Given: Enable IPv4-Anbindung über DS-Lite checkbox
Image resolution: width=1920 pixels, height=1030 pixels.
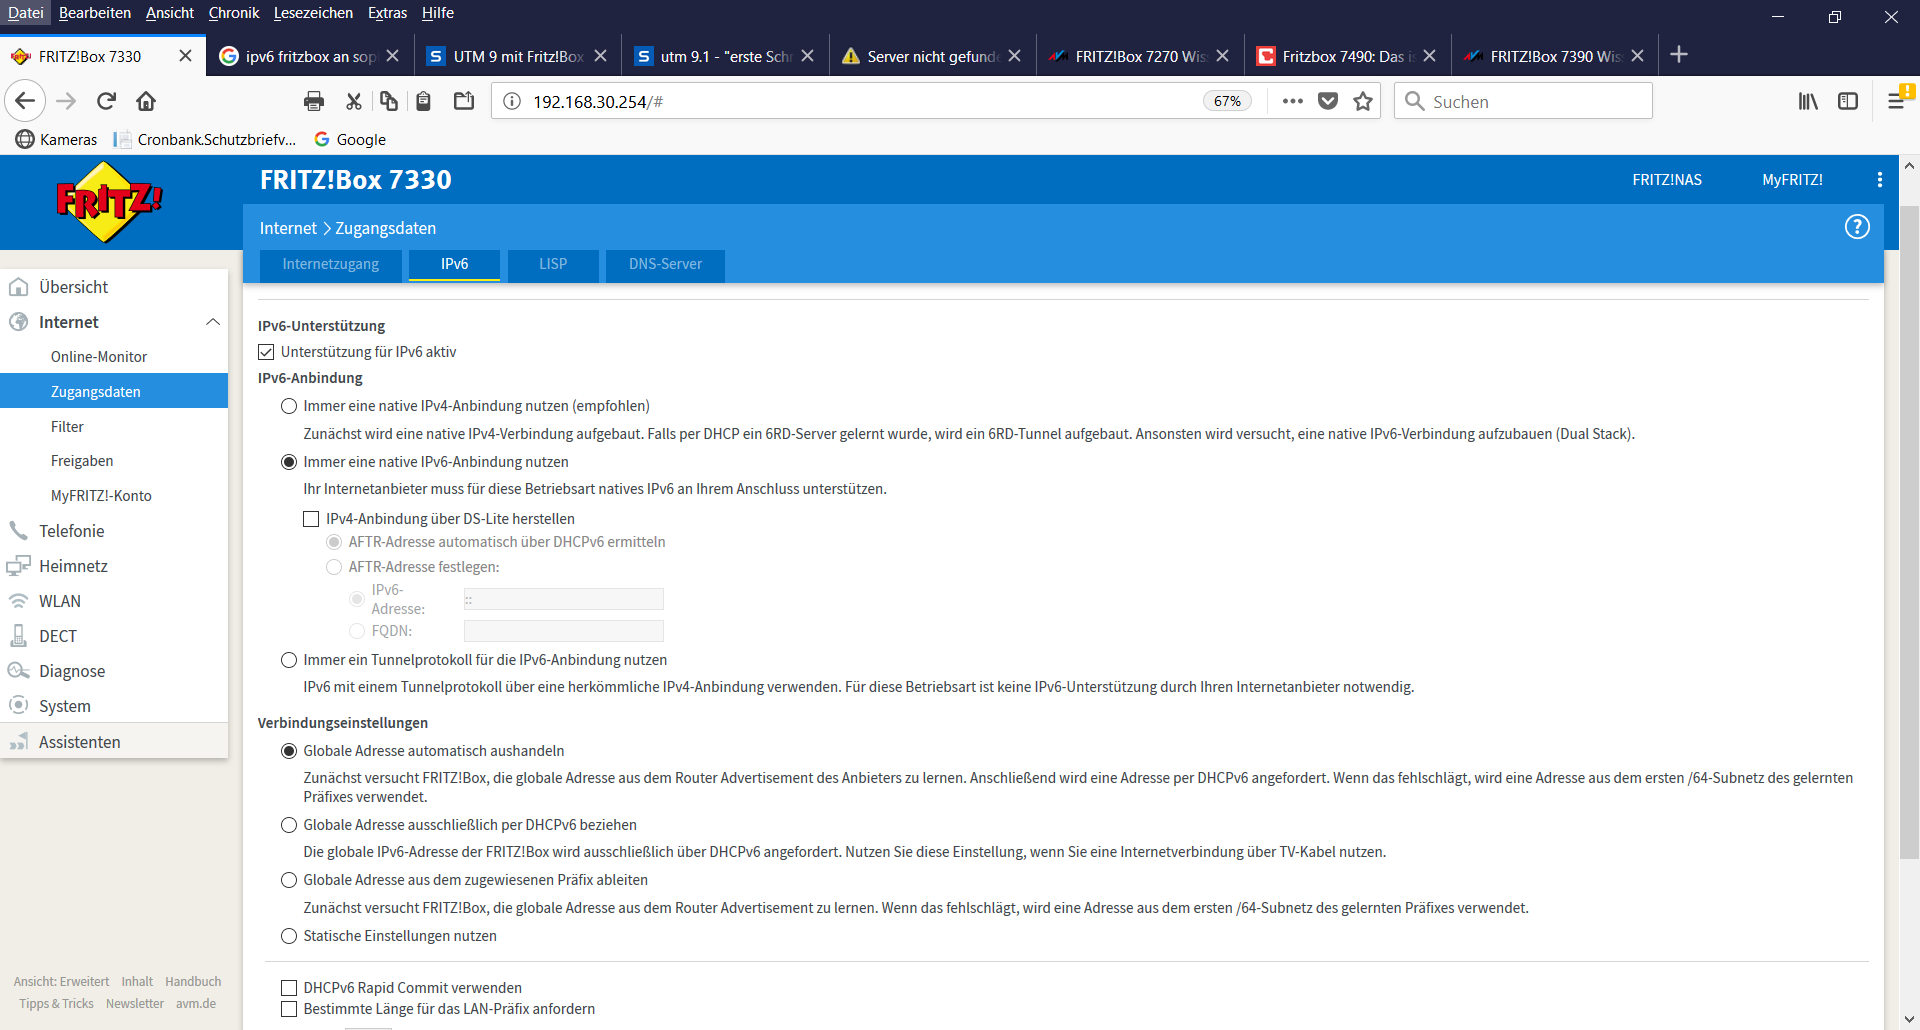Looking at the screenshot, I should [311, 519].
